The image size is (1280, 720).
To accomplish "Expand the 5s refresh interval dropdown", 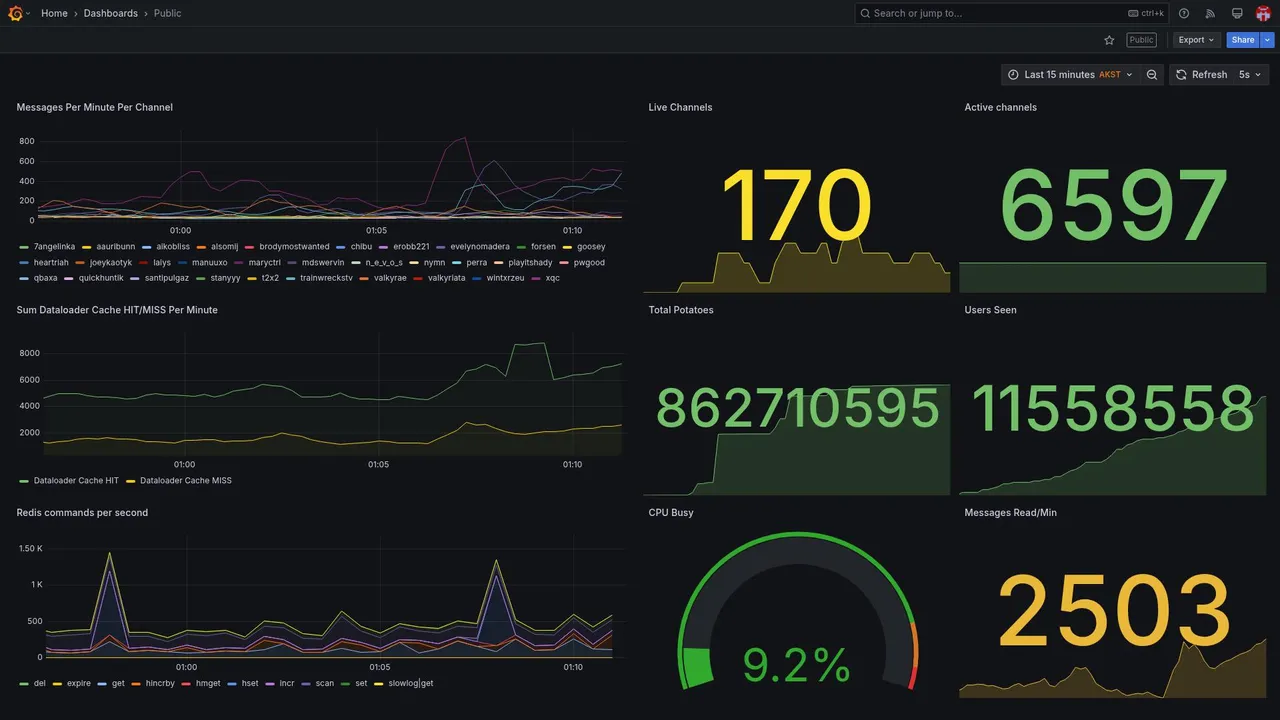I will [x=1250, y=75].
